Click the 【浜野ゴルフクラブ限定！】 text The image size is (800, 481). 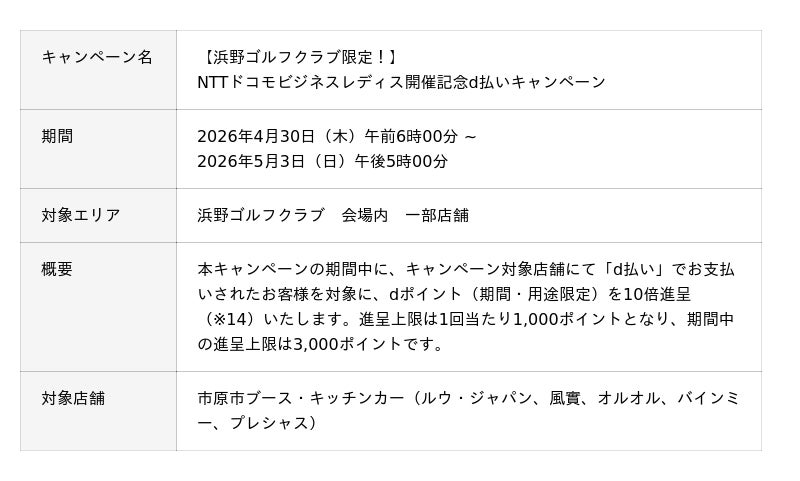pyautogui.click(x=298, y=57)
